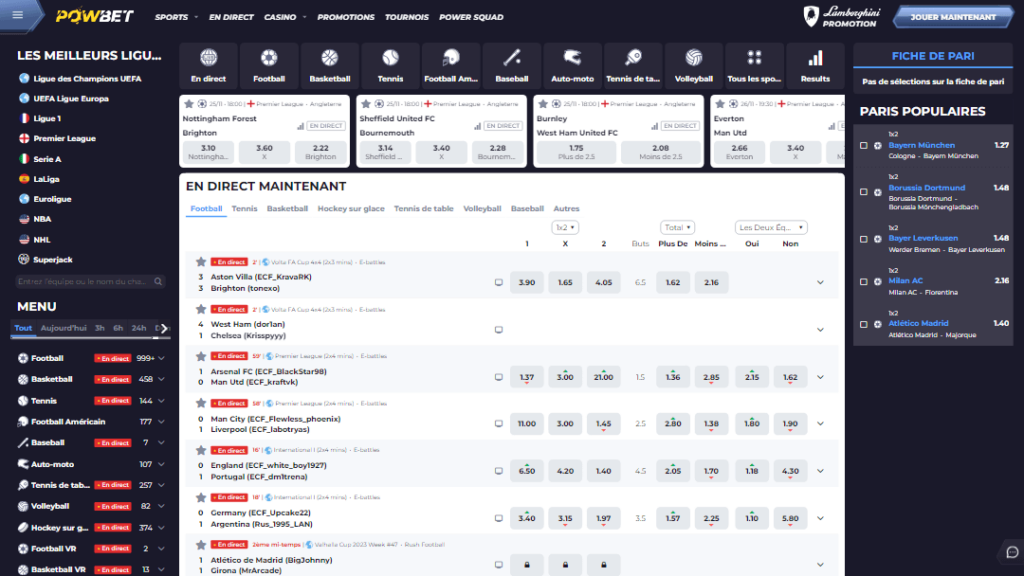Open Nottingham Forest match statistics icon
The height and width of the screenshot is (576, 1024).
point(300,126)
